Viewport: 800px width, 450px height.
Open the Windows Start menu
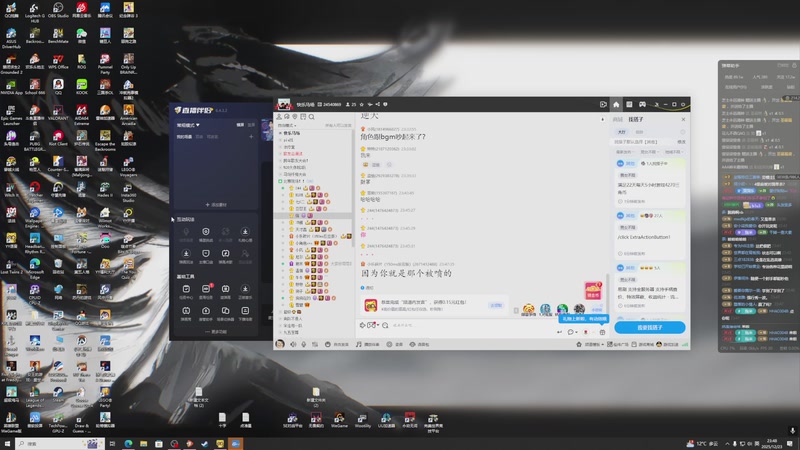[7, 444]
